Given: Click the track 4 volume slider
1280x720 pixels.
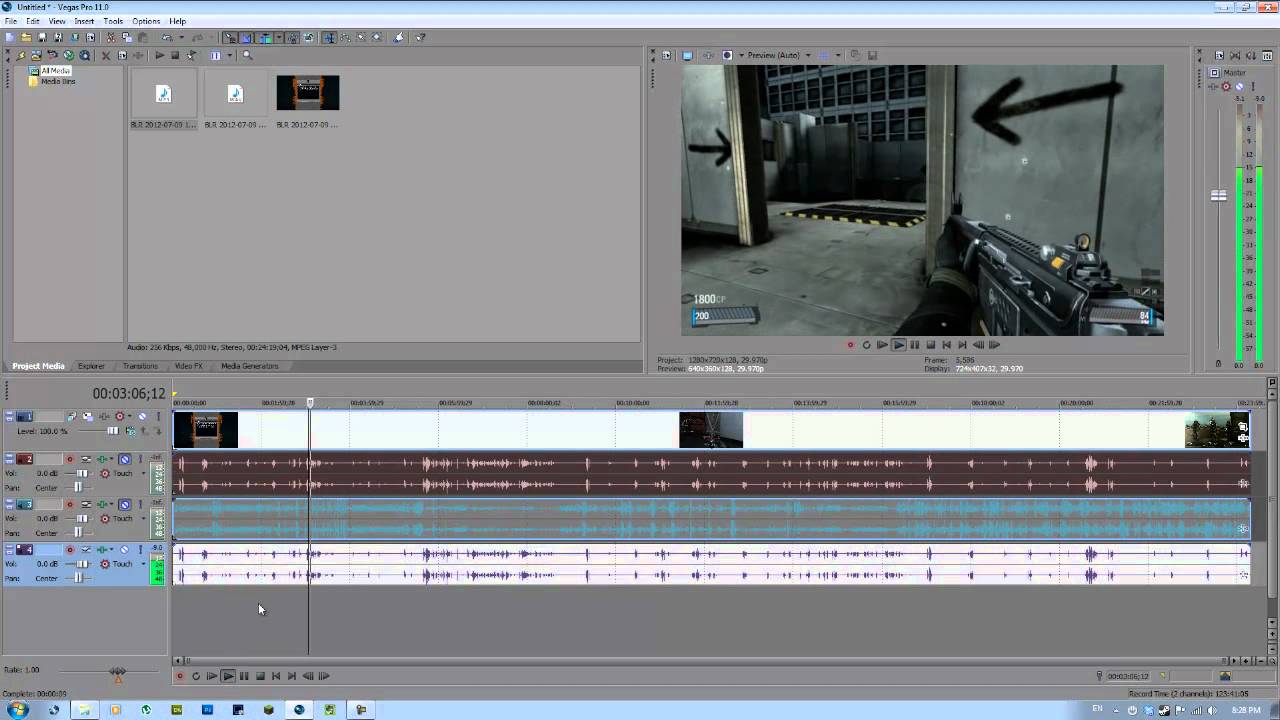Looking at the screenshot, I should pos(82,564).
